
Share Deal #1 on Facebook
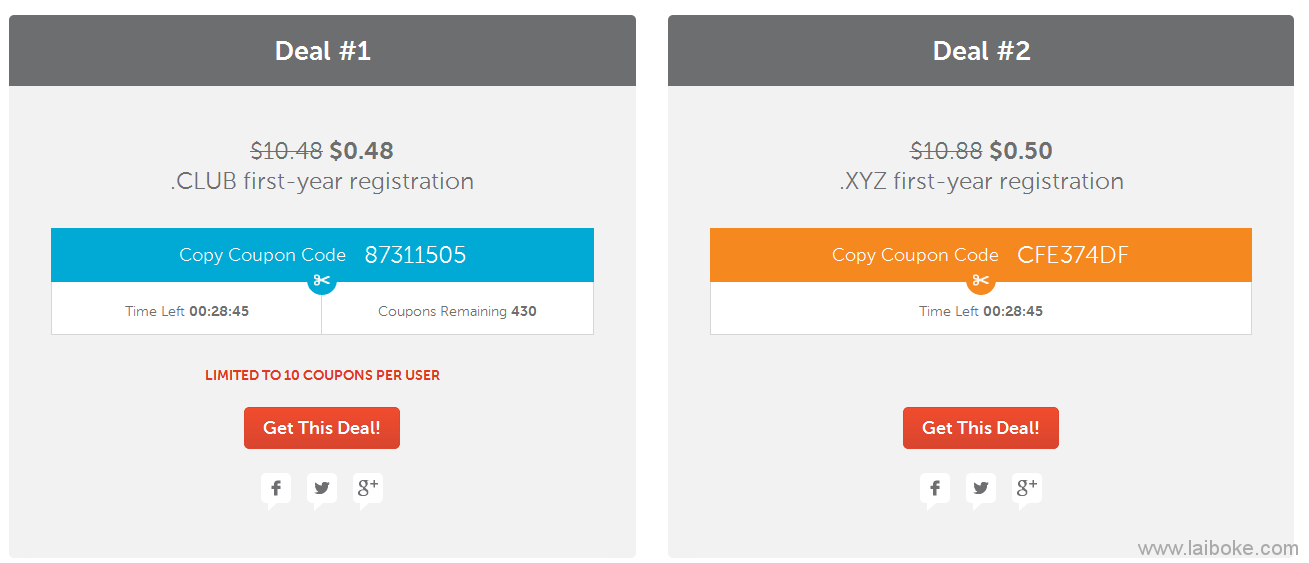[x=276, y=489]
